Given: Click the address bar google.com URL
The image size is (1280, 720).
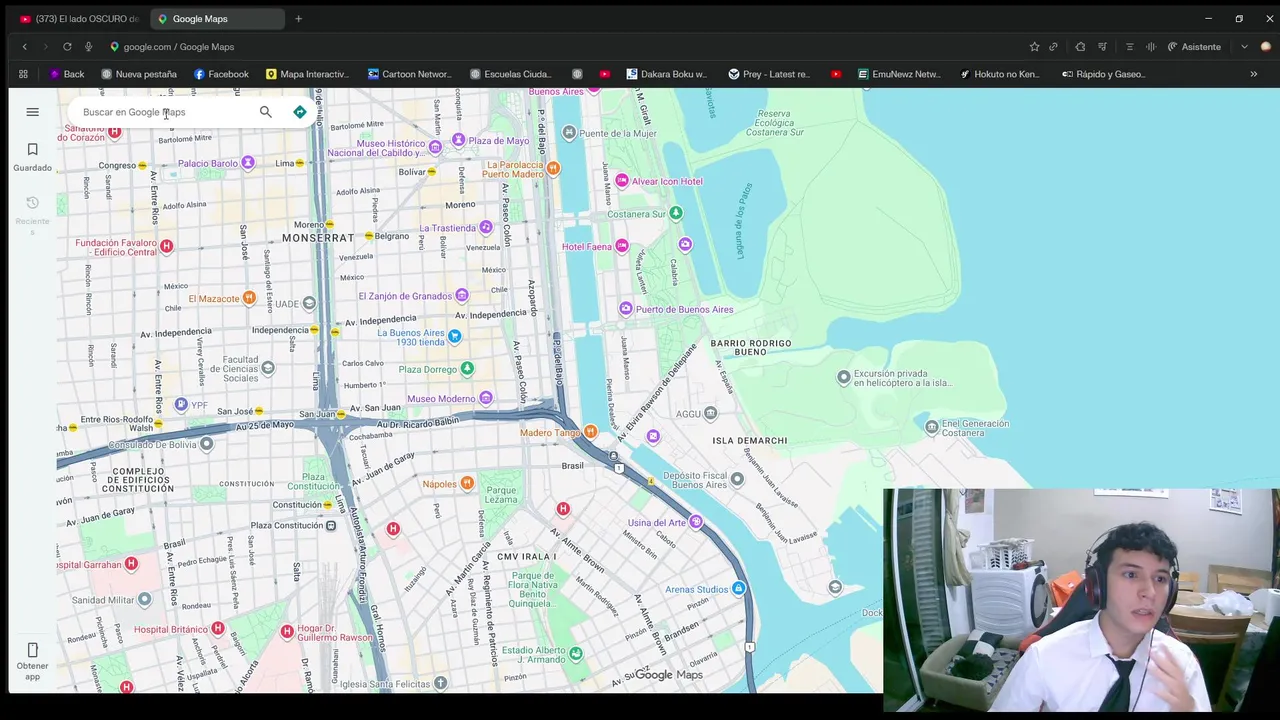Looking at the screenshot, I should pos(178,47).
